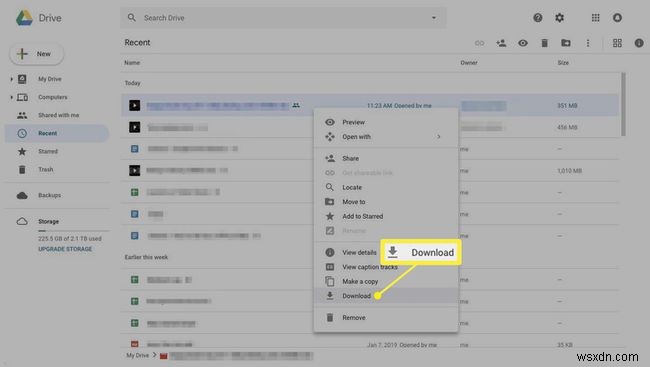
Task: Click the Today section heading
Action: pos(132,83)
